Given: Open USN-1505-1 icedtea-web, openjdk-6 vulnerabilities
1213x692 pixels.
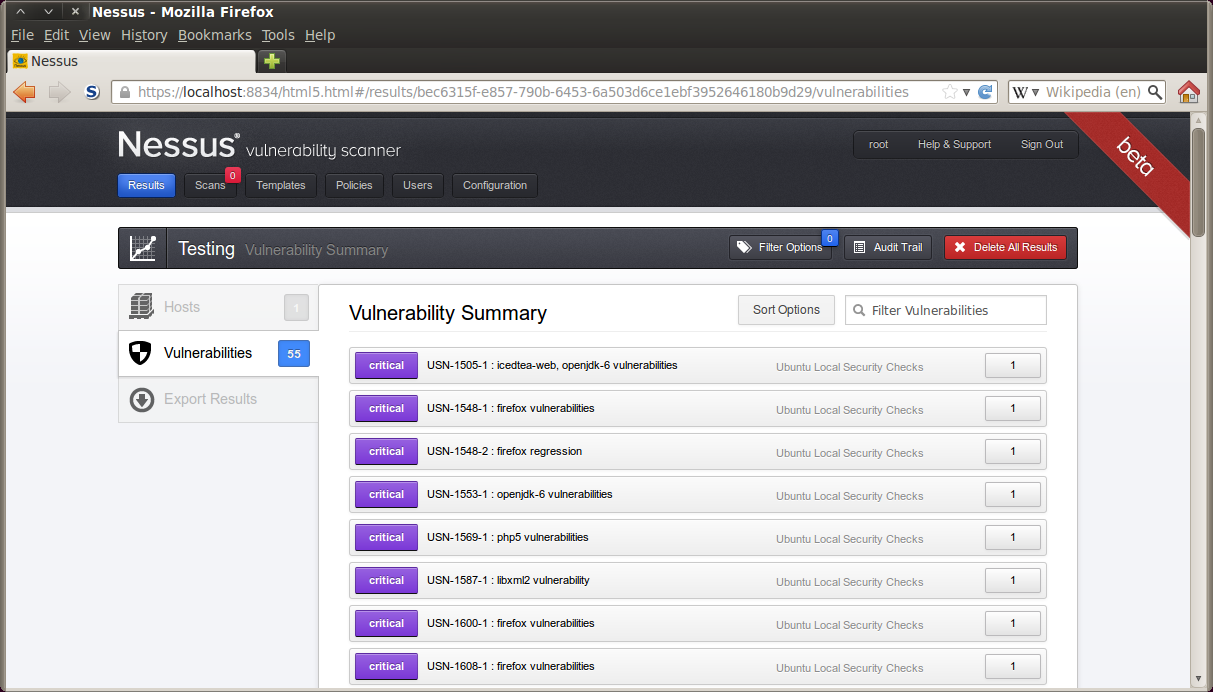Looking at the screenshot, I should 698,366.
